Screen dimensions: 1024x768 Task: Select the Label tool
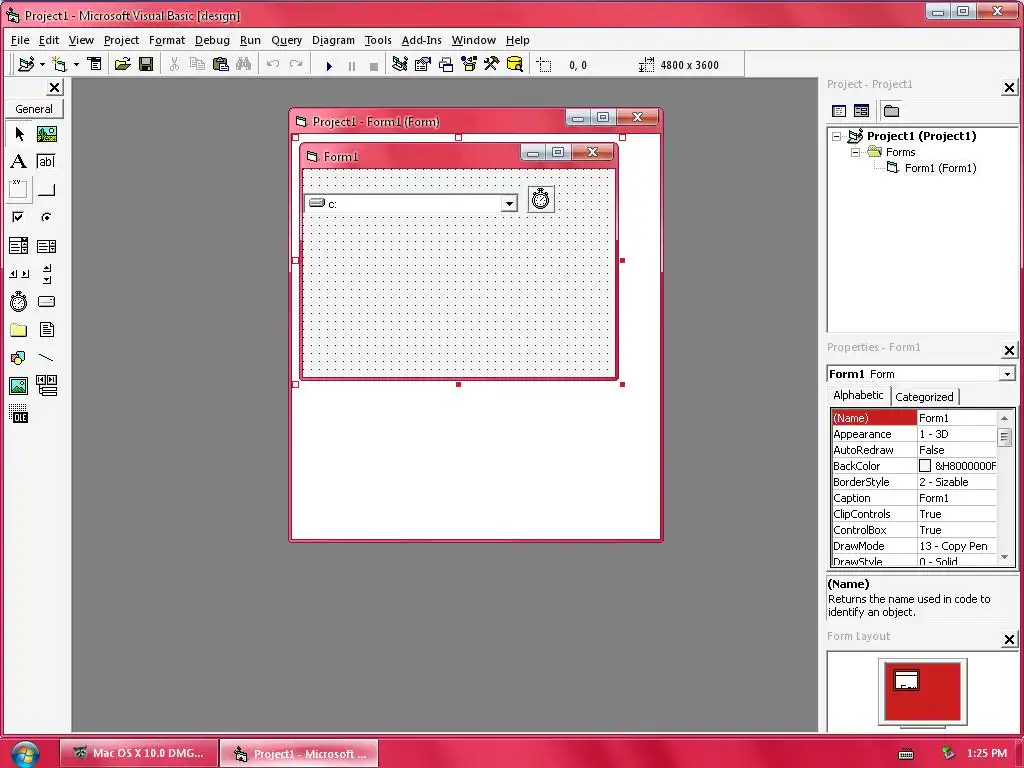click(19, 162)
